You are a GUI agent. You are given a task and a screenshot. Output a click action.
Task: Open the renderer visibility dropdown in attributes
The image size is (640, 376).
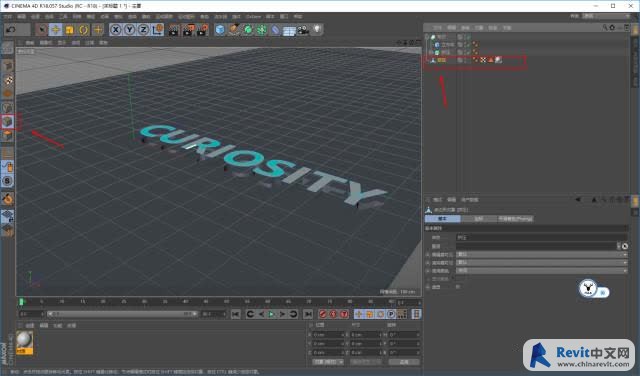click(542, 263)
